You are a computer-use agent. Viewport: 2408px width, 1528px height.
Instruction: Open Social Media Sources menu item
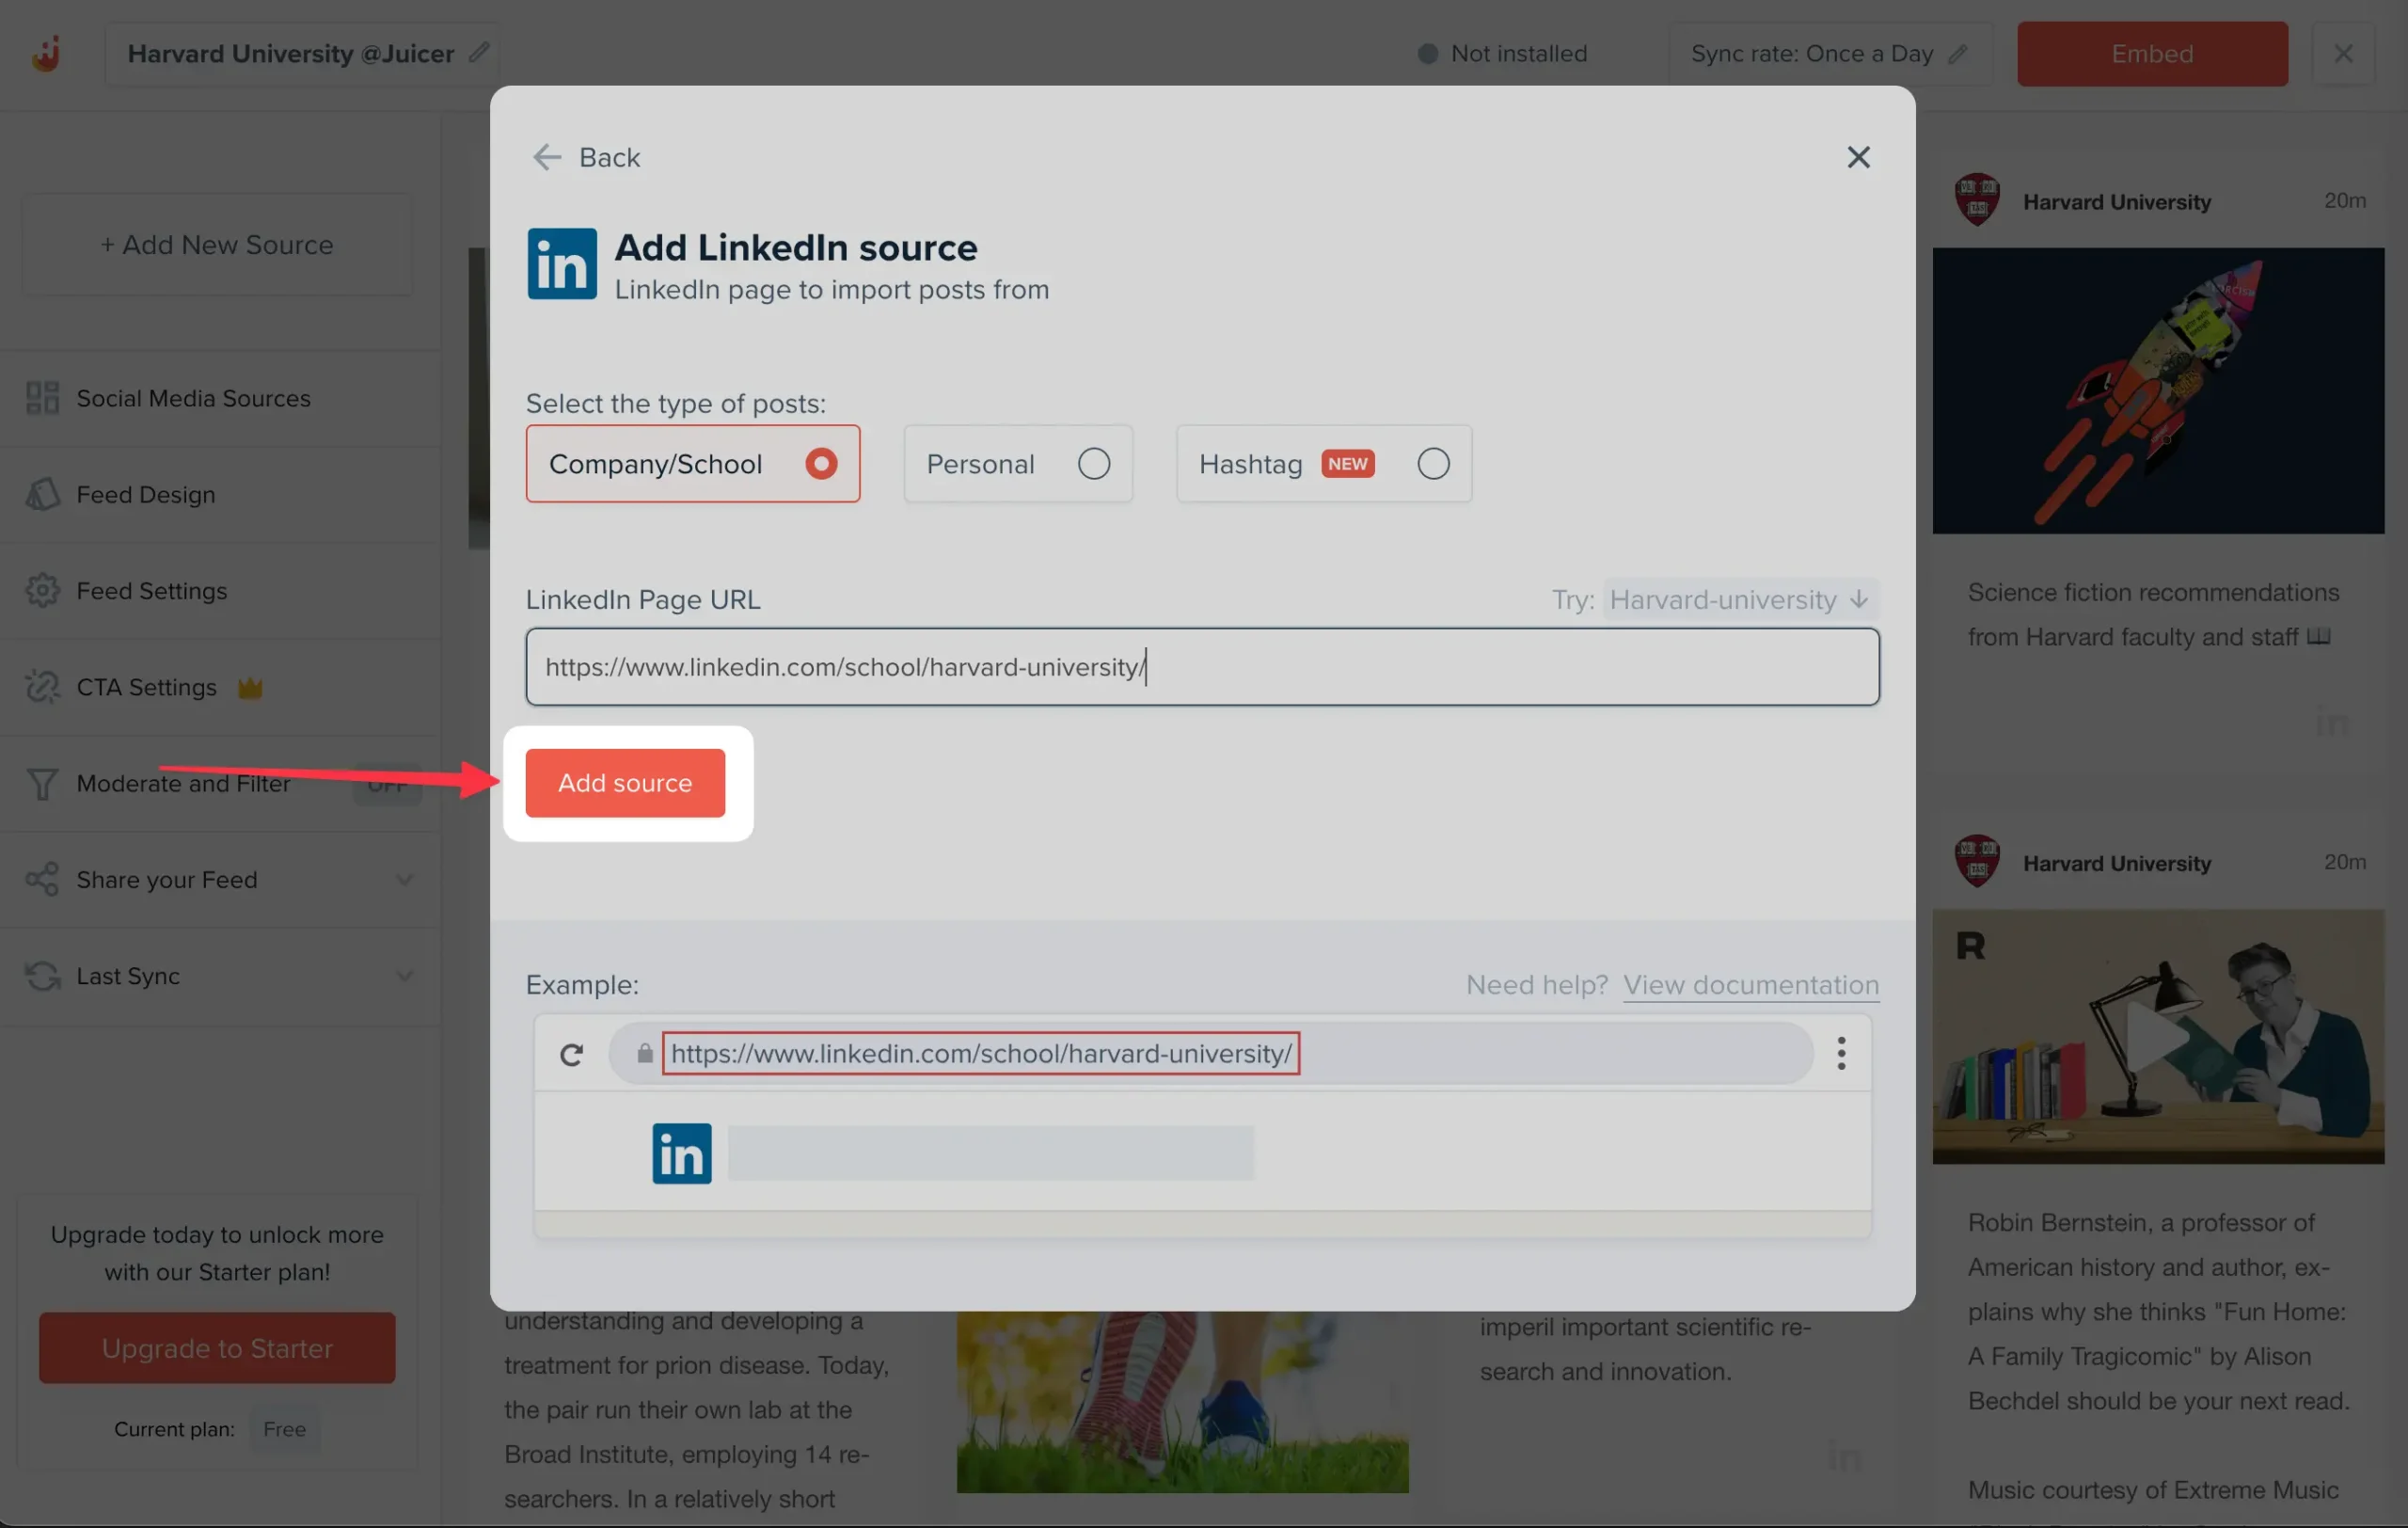(220, 398)
